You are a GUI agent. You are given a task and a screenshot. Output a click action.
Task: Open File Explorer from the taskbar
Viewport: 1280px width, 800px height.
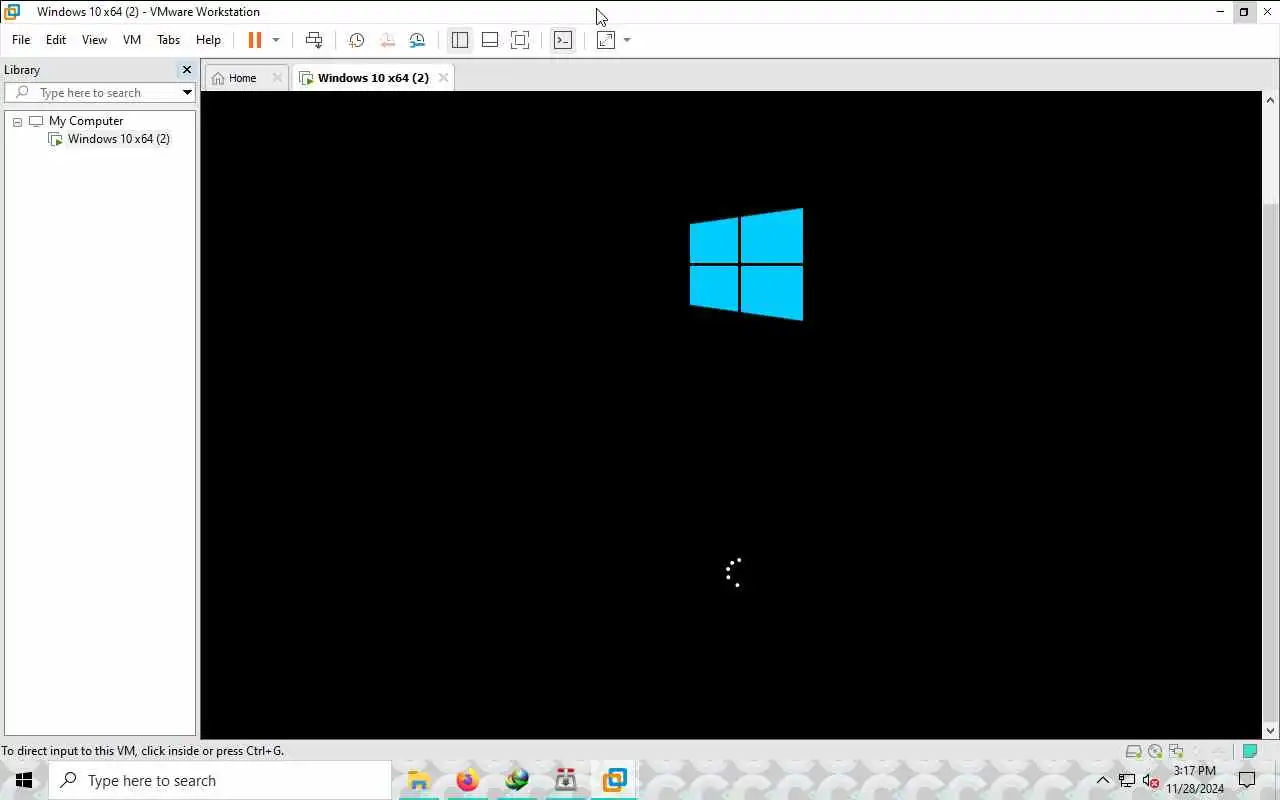coord(418,780)
